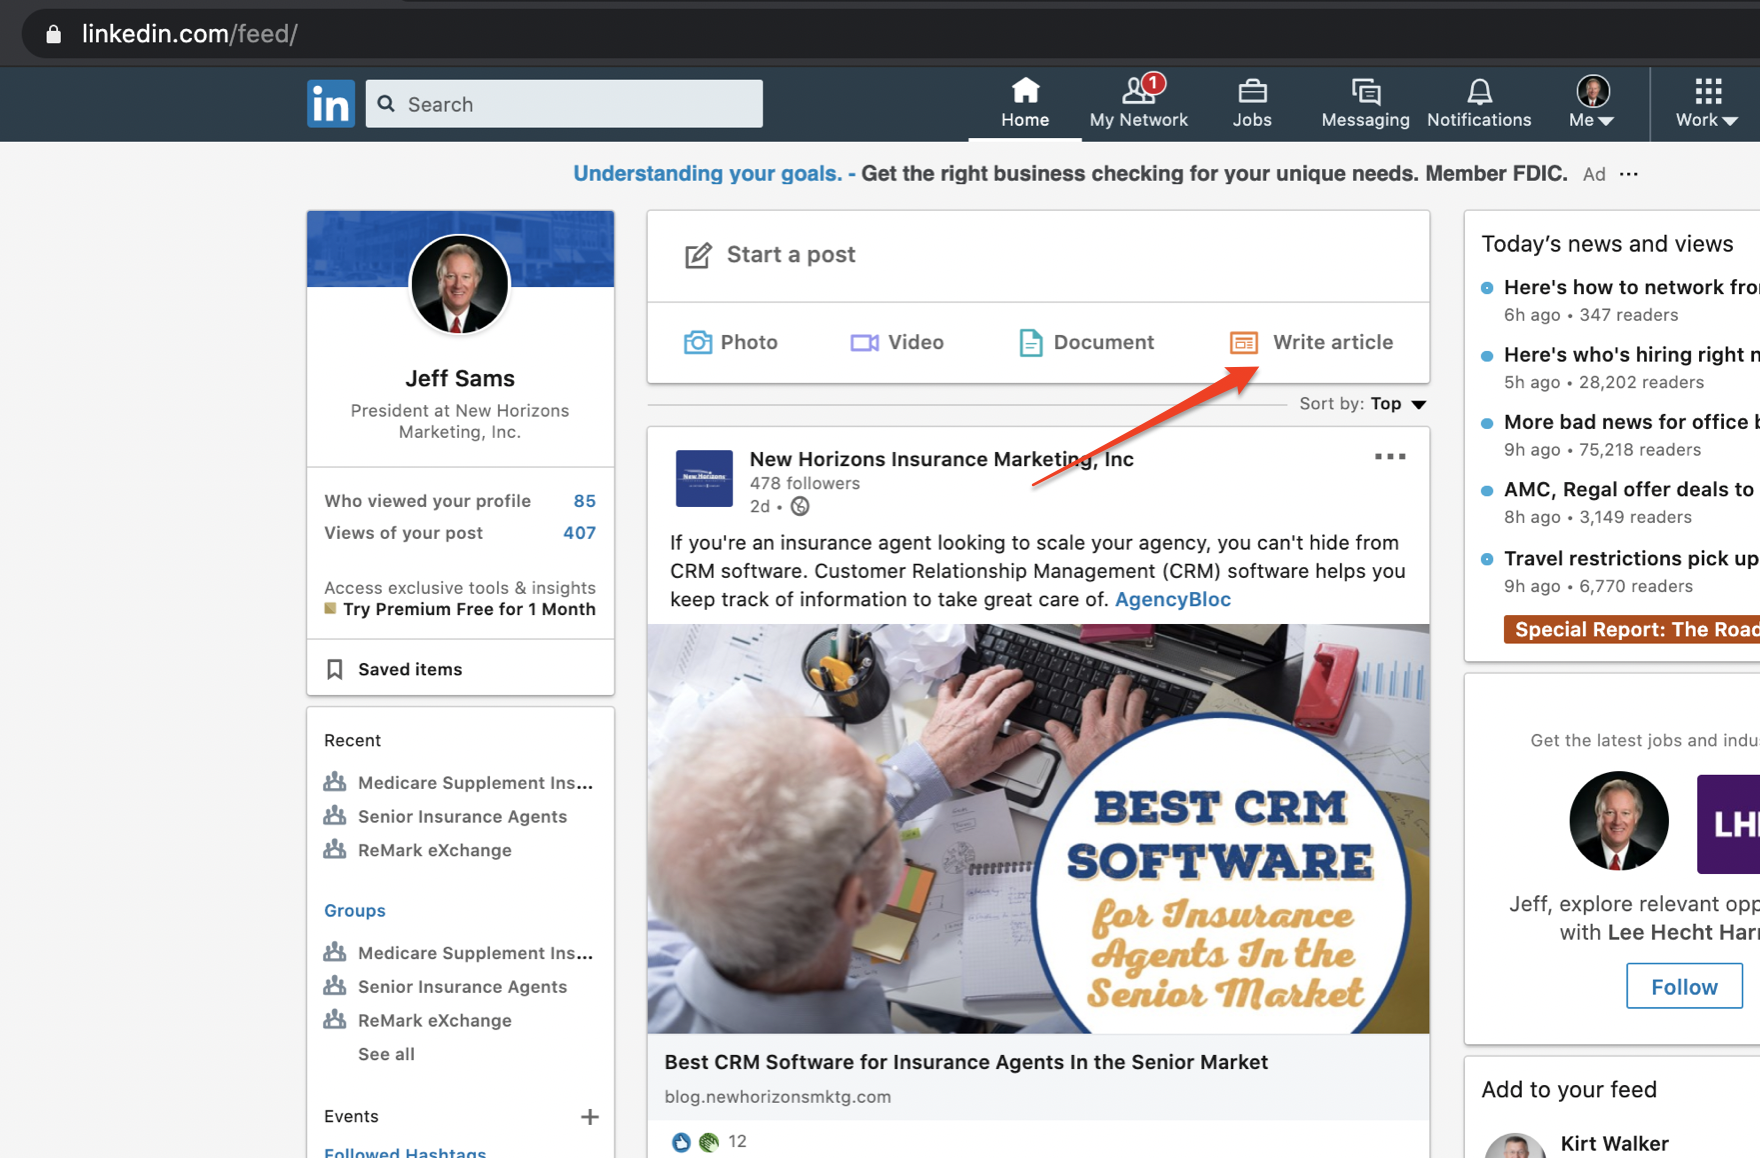Open the New Horizons post options menu
The height and width of the screenshot is (1158, 1760).
click(x=1390, y=457)
